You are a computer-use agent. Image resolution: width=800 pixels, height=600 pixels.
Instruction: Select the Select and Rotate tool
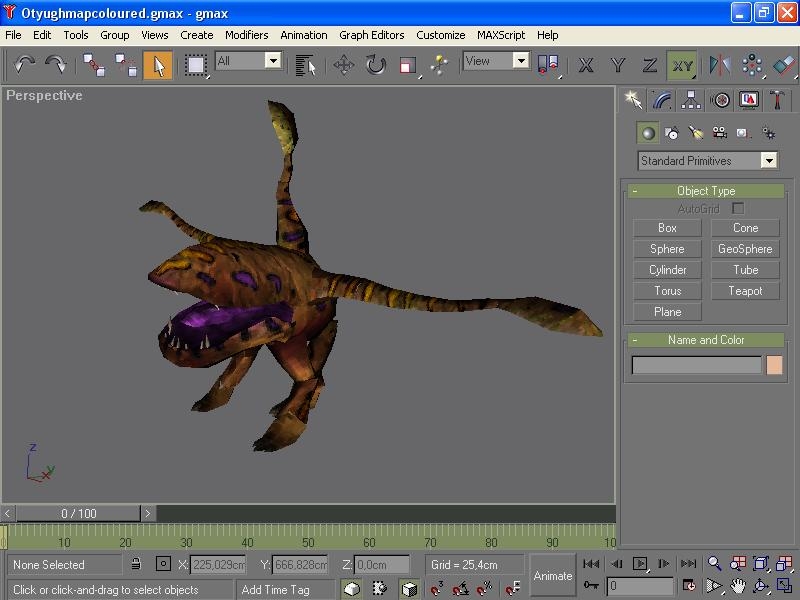point(375,65)
